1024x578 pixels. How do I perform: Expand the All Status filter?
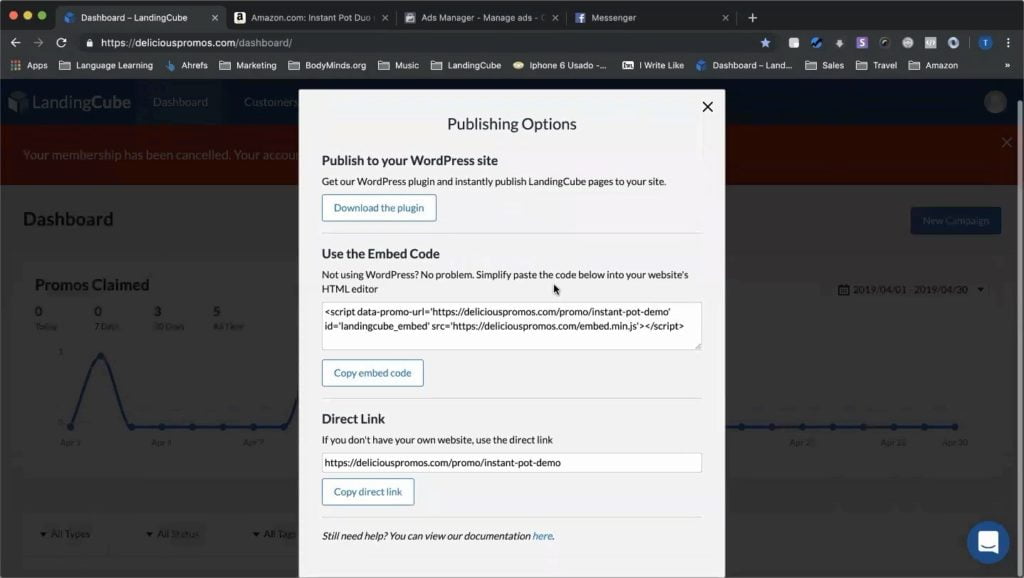click(172, 534)
